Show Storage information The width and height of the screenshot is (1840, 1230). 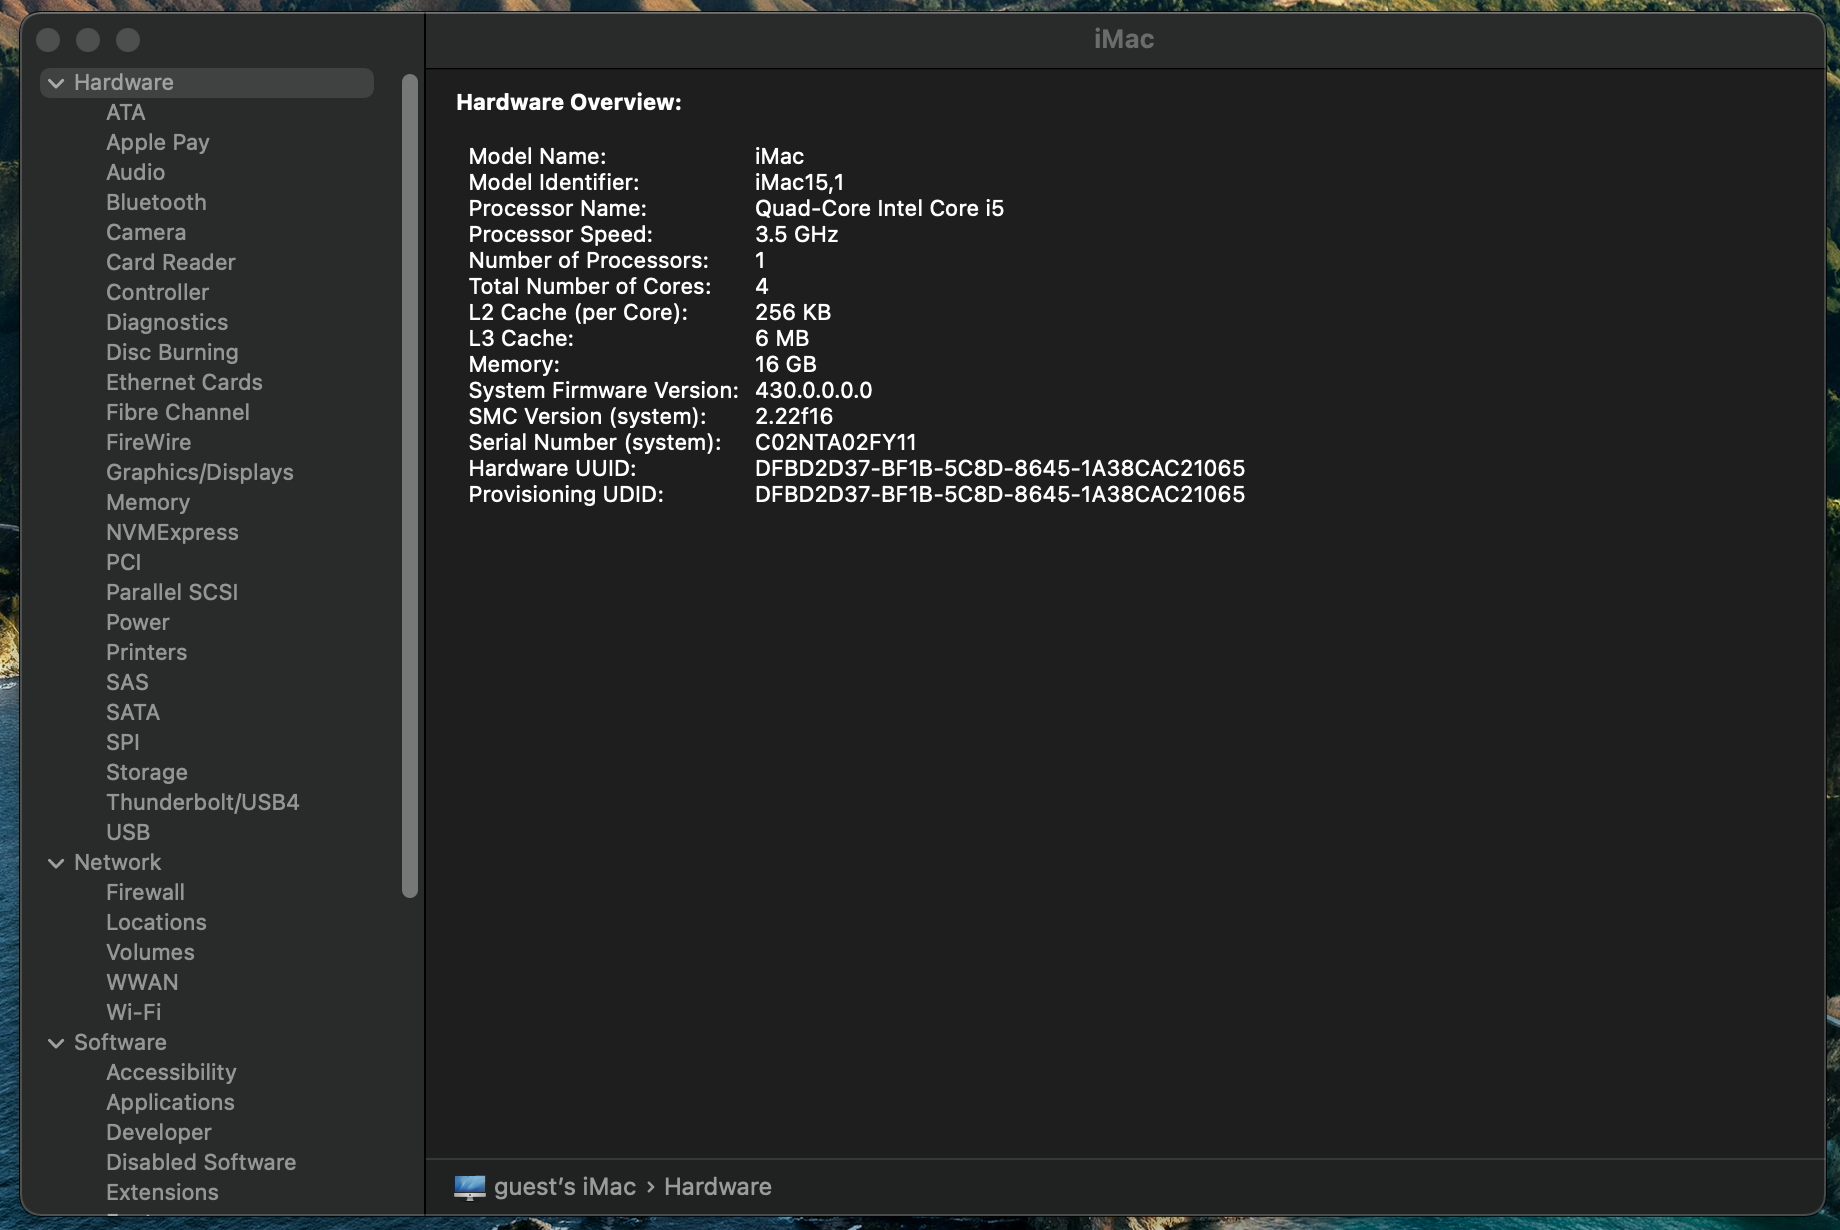click(147, 772)
